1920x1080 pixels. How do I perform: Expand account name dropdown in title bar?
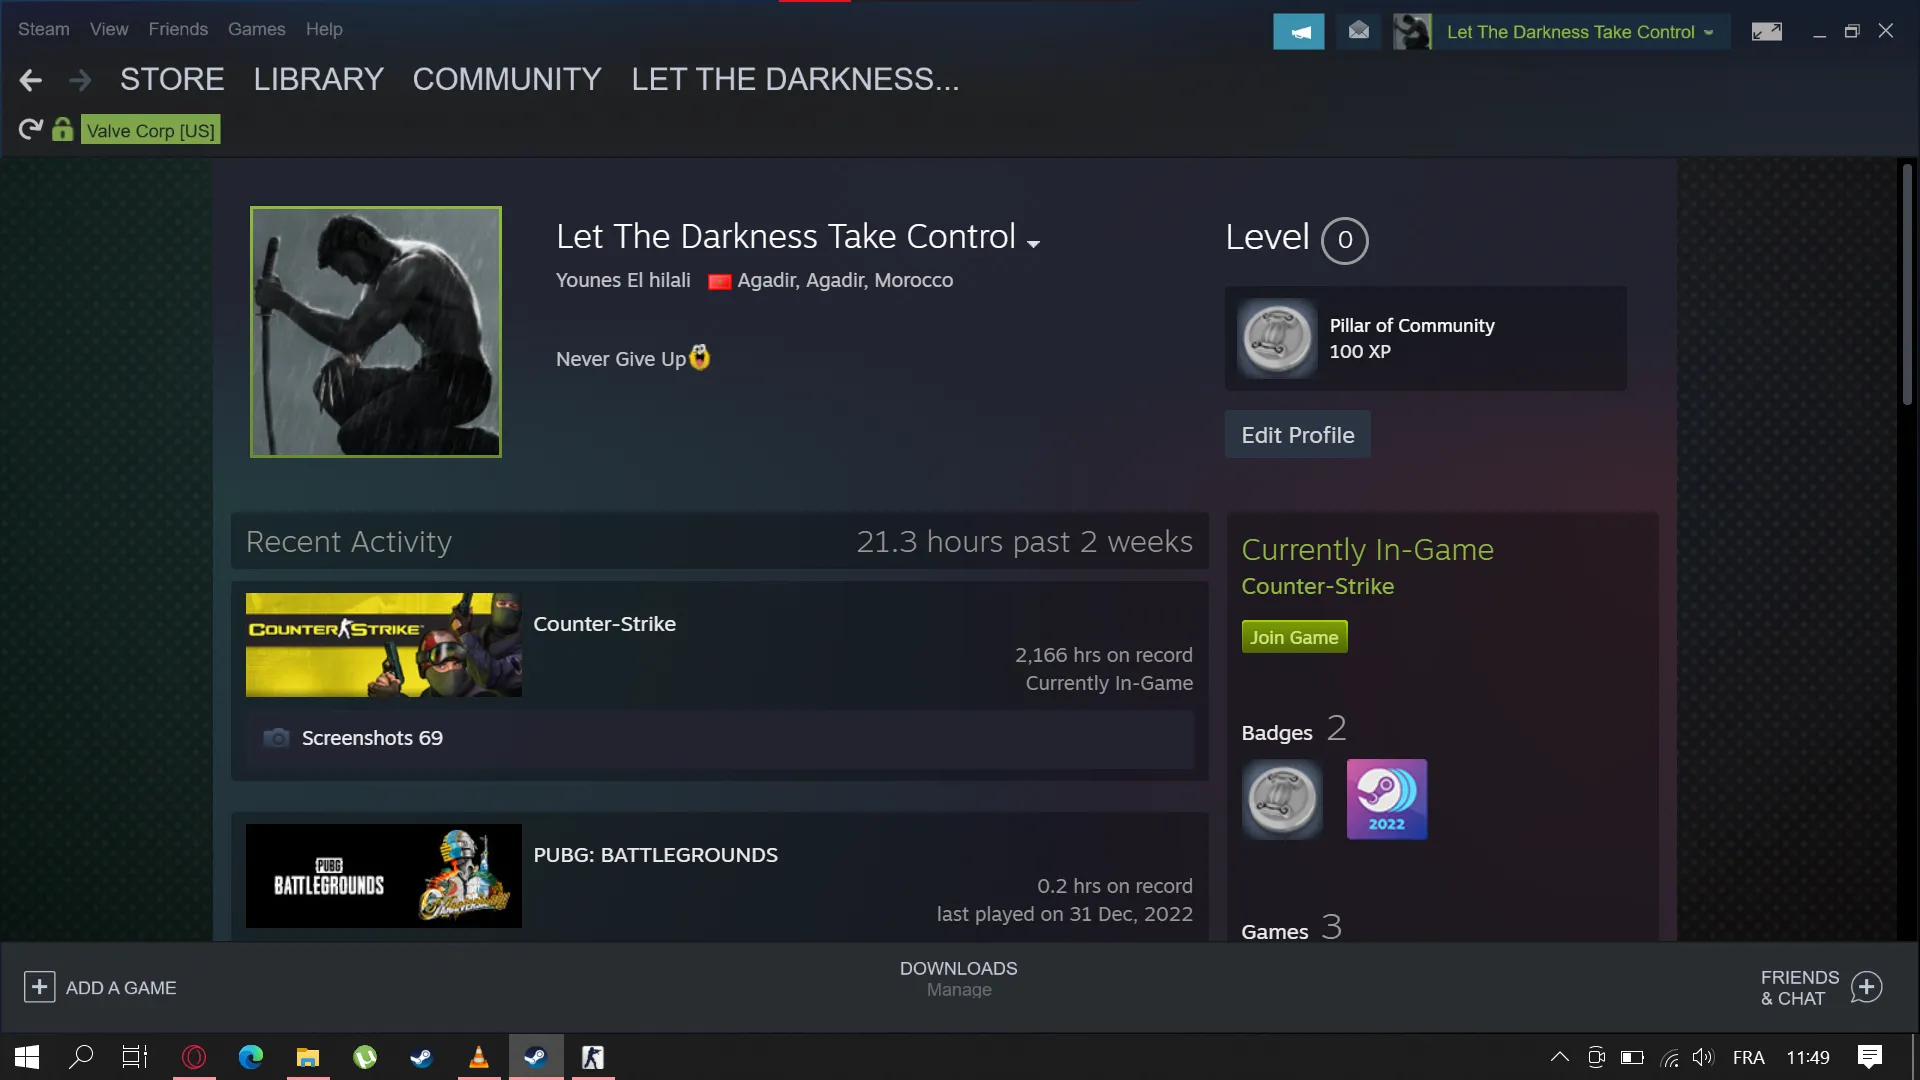1709,33
